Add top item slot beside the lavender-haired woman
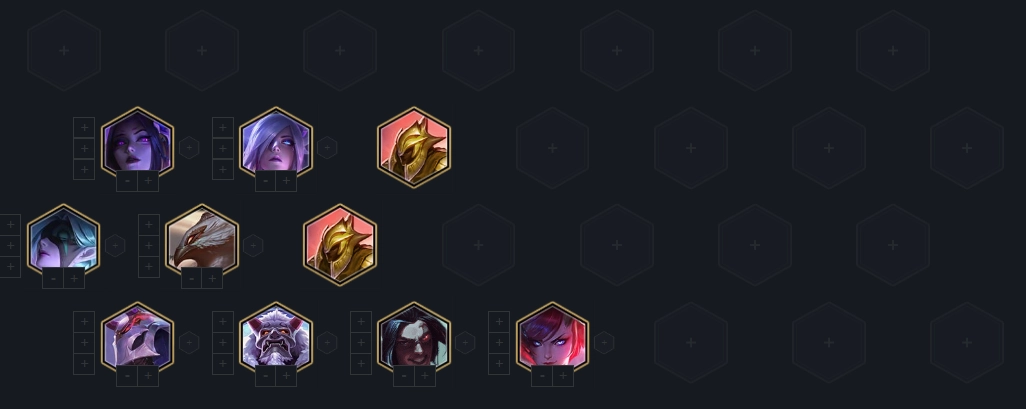Screen dimensions: 1026x409 [x=222, y=128]
